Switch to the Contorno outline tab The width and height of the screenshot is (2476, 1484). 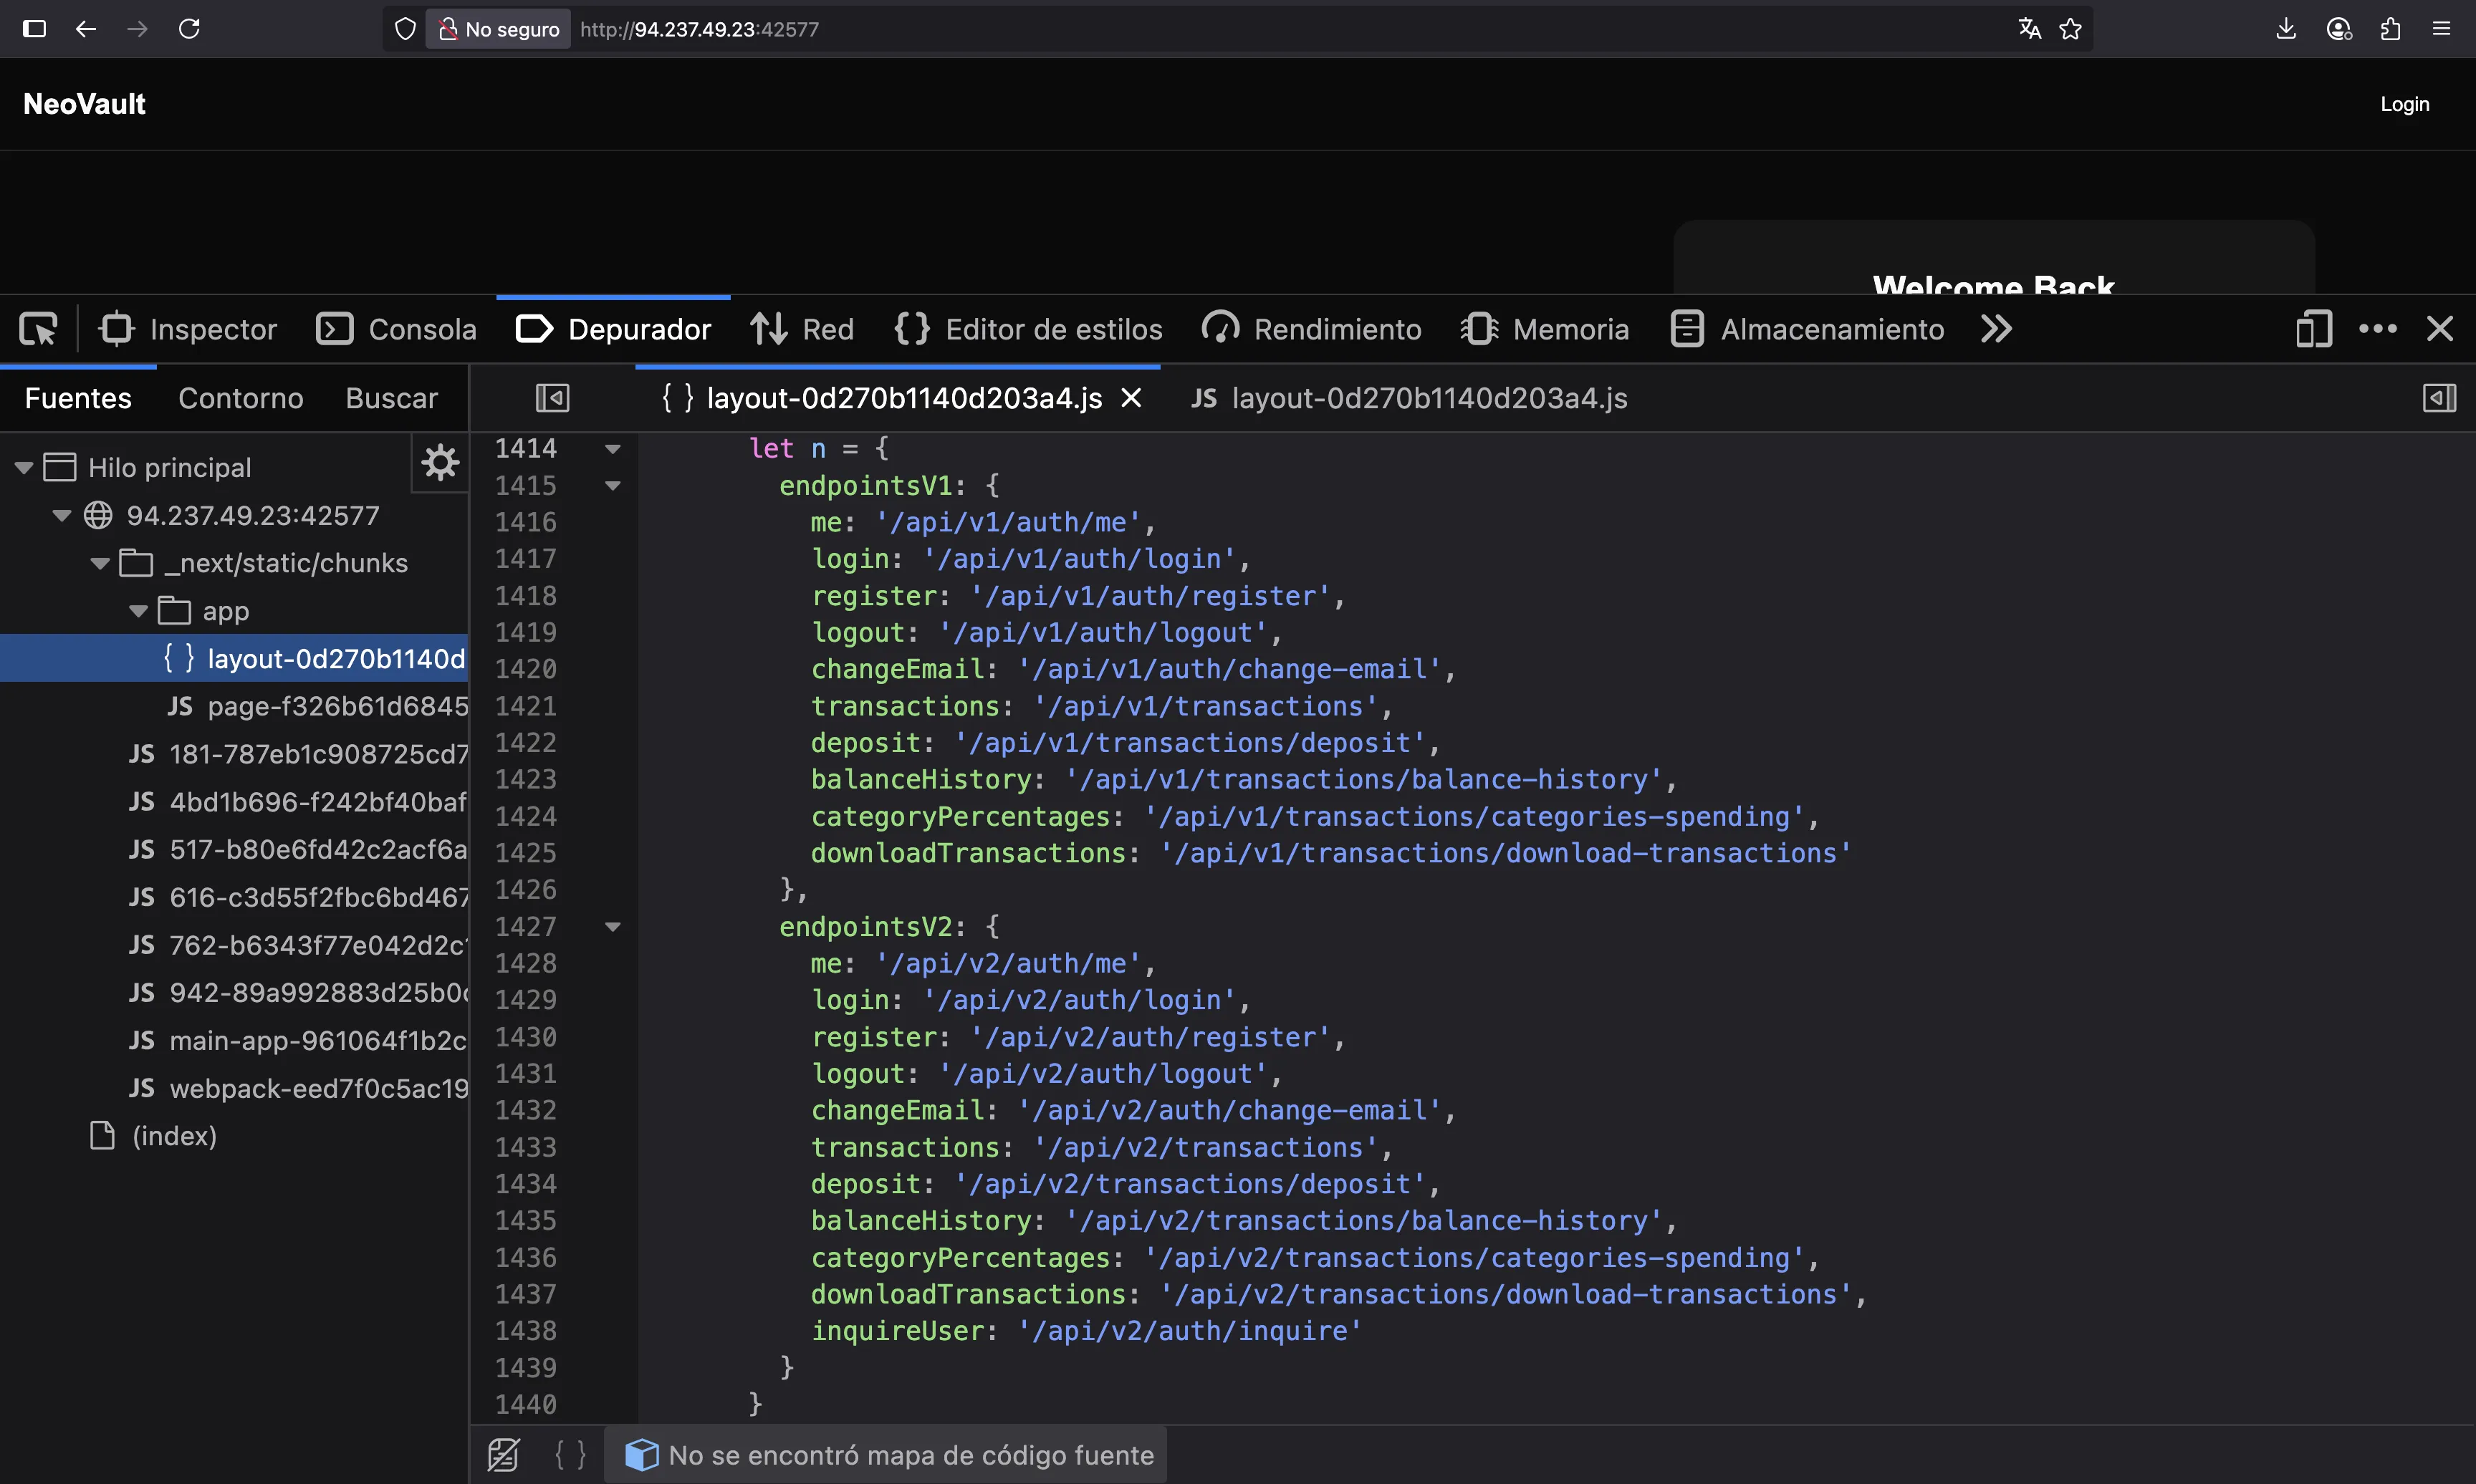pos(241,398)
